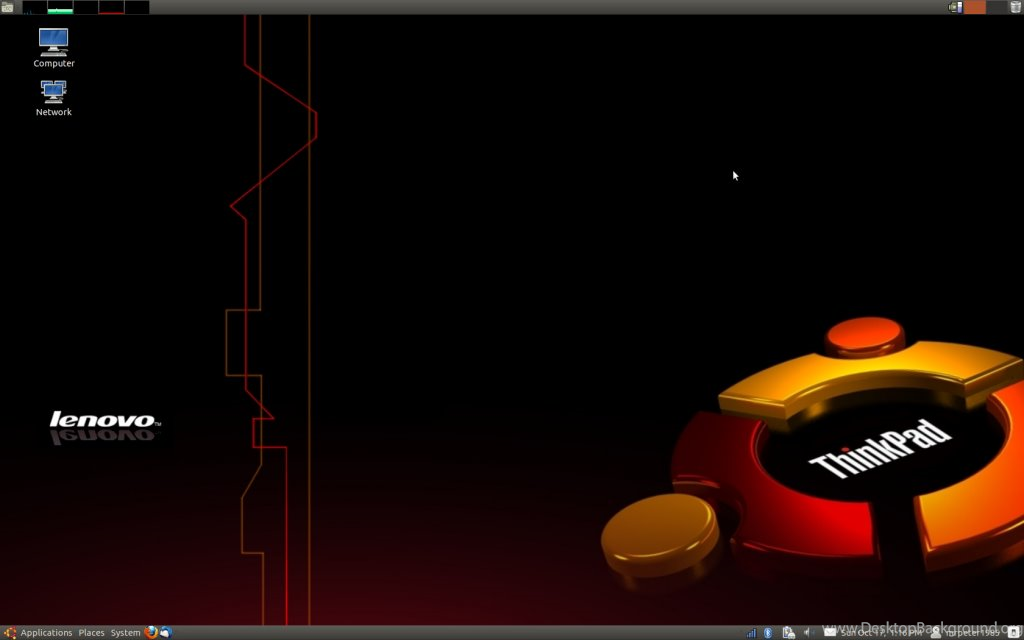Switch to the orange active workspace
Screen dimensions: 1024x640
click(x=975, y=7)
